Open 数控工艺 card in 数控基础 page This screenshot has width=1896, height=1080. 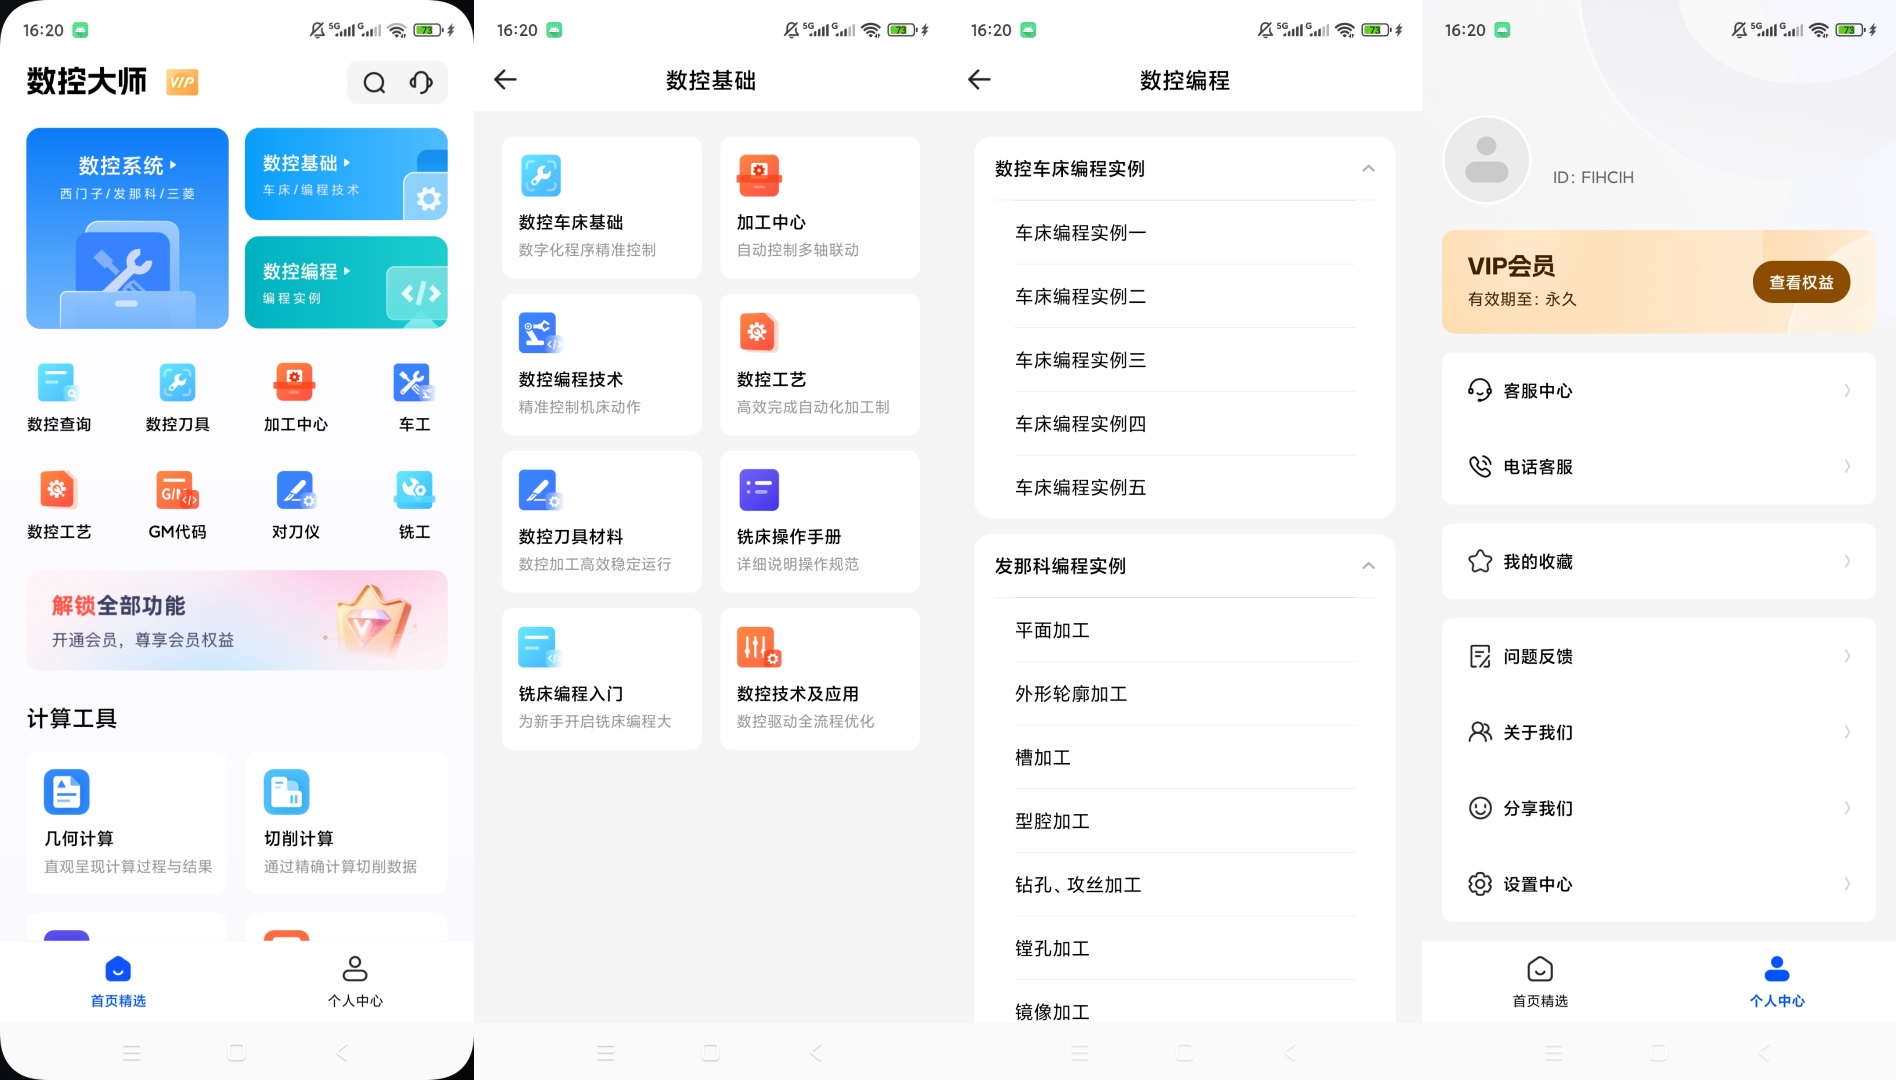pos(820,364)
